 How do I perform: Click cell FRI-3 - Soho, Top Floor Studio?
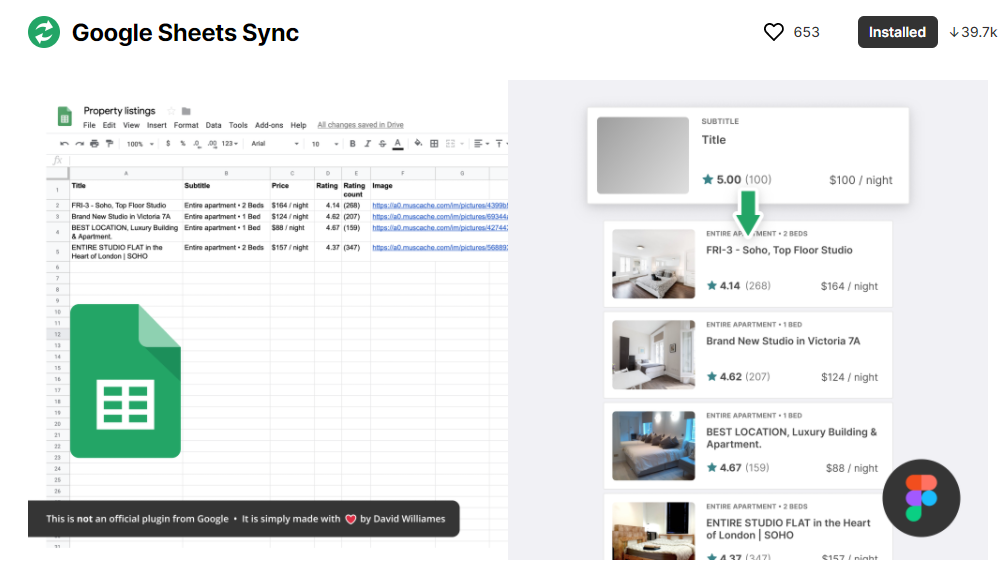click(126, 205)
